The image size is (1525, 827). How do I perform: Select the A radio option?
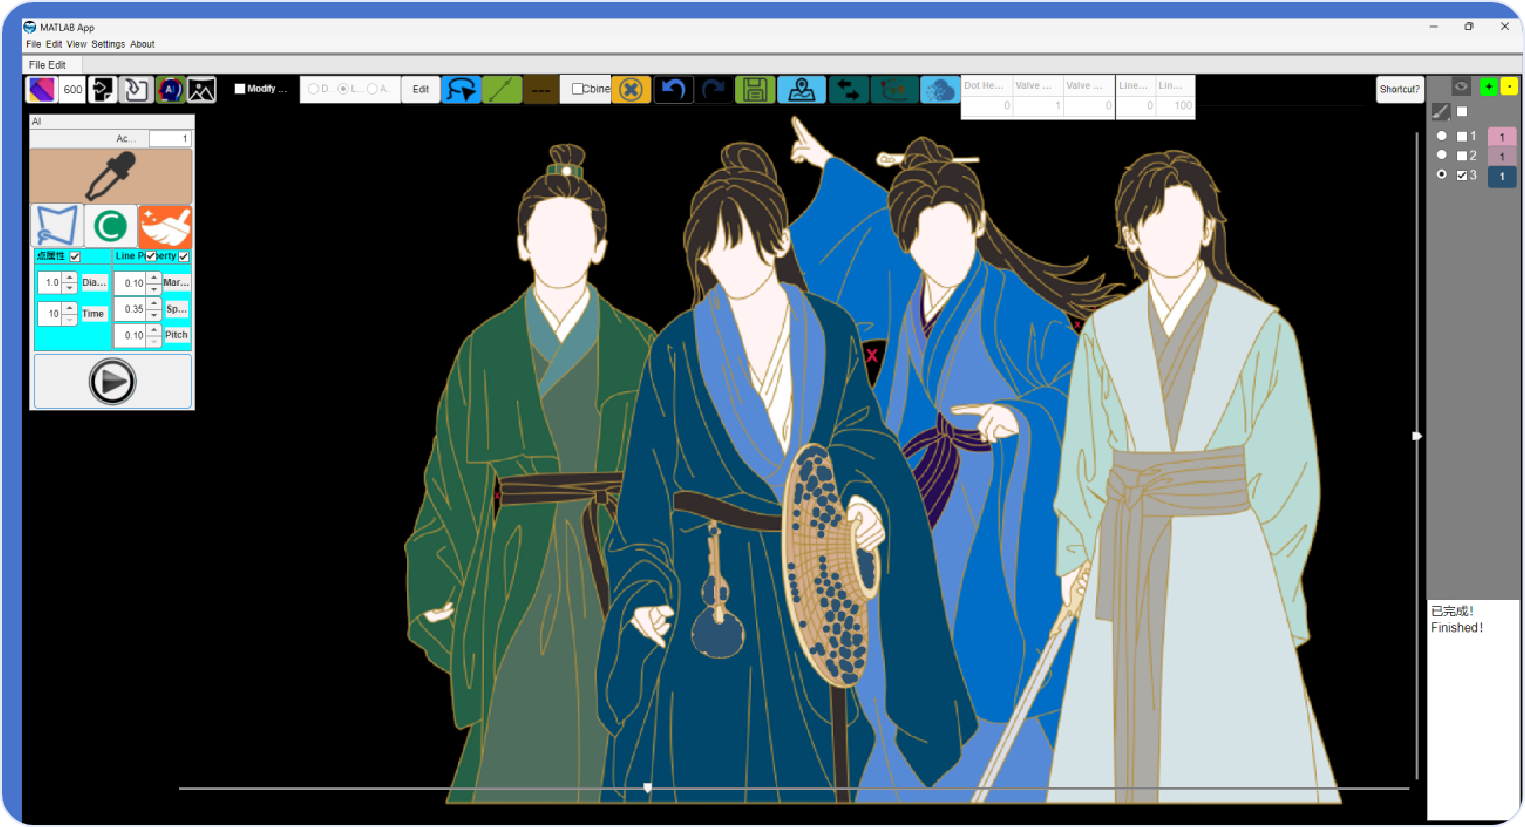pyautogui.click(x=372, y=89)
